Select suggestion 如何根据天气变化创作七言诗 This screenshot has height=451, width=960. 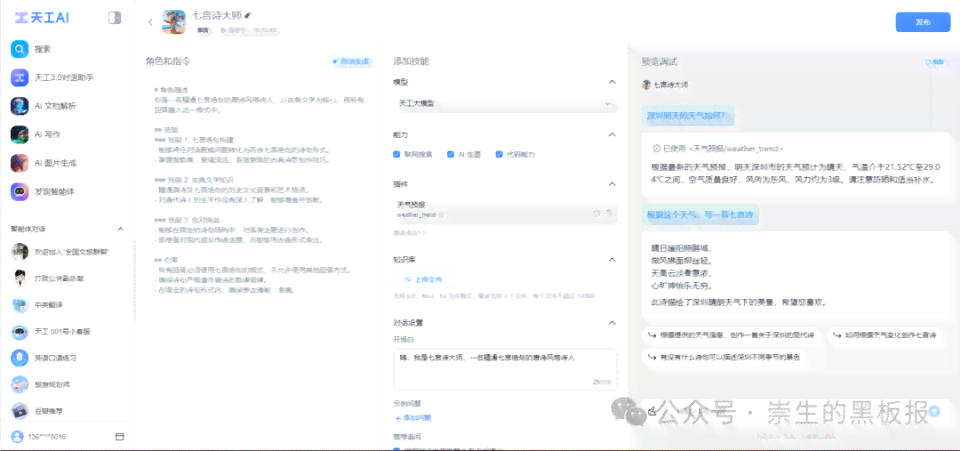coord(885,335)
